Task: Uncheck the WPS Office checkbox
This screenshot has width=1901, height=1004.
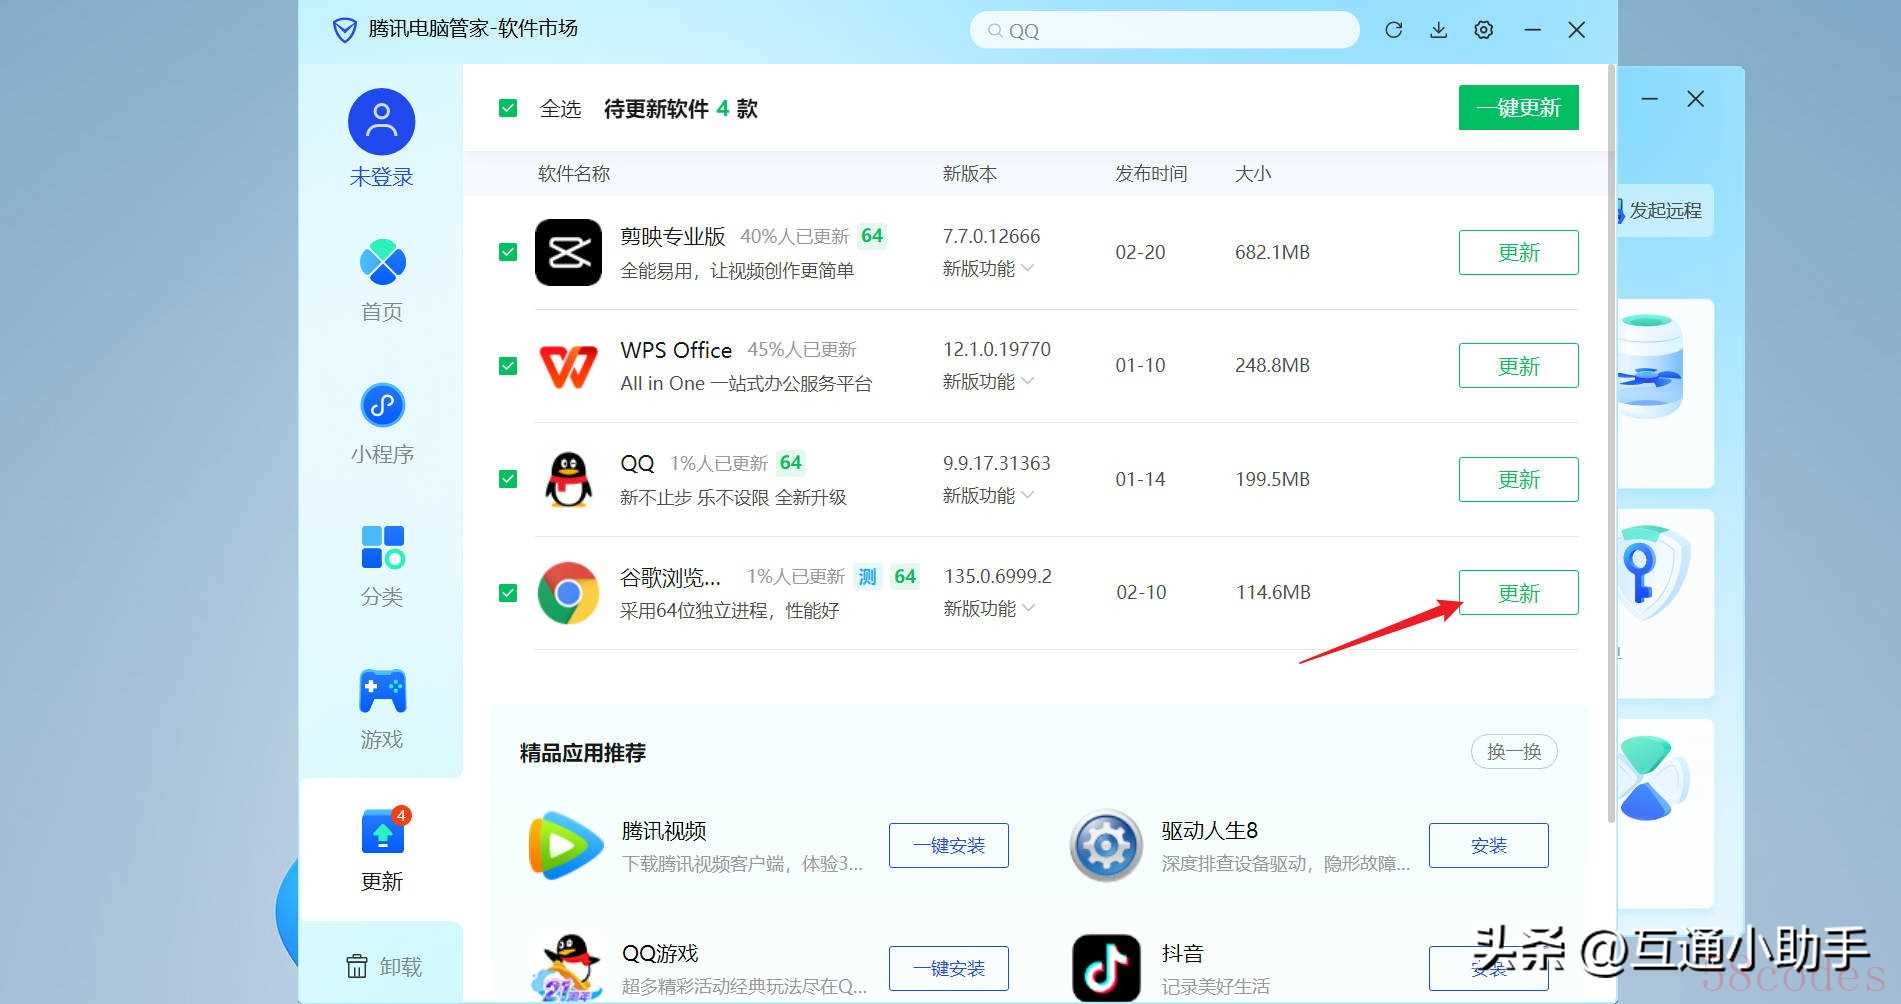Action: tap(508, 366)
